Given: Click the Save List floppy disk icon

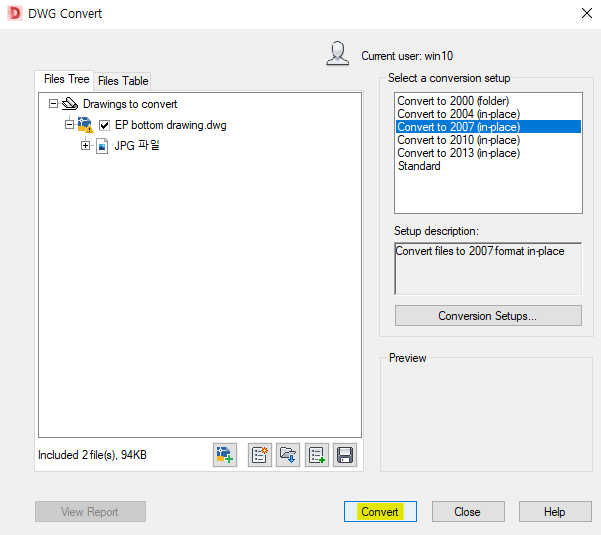Looking at the screenshot, I should 345,455.
